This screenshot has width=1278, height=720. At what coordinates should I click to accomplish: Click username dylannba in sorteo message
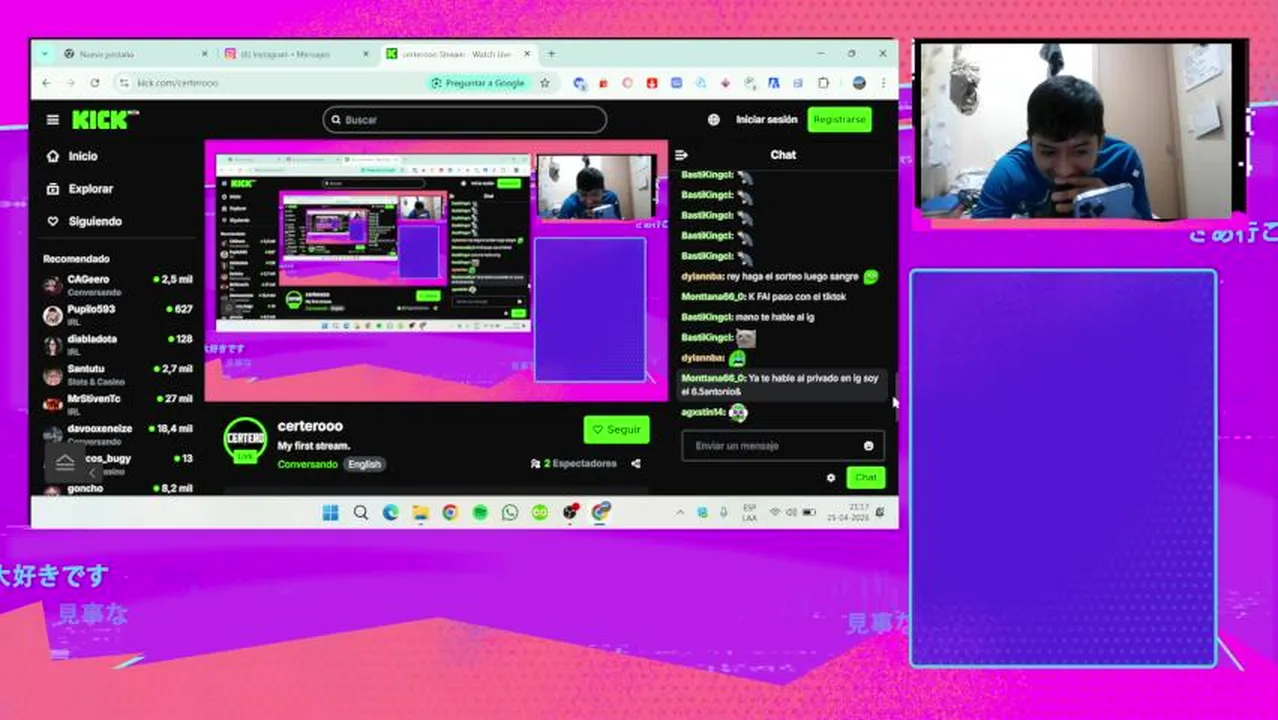point(702,276)
